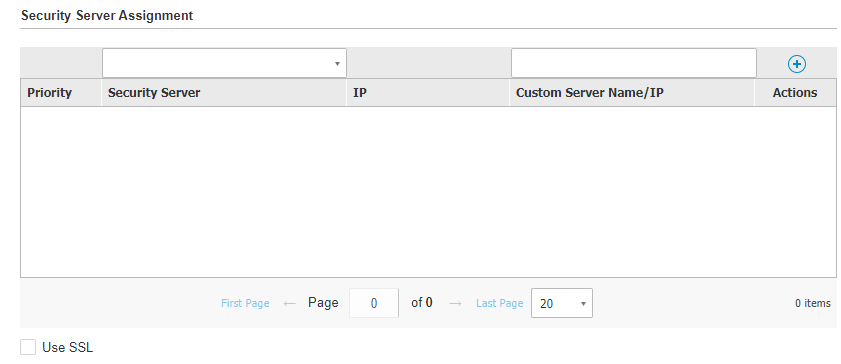Click the Actions column header
Image resolution: width=841 pixels, height=364 pixels.
click(x=795, y=93)
